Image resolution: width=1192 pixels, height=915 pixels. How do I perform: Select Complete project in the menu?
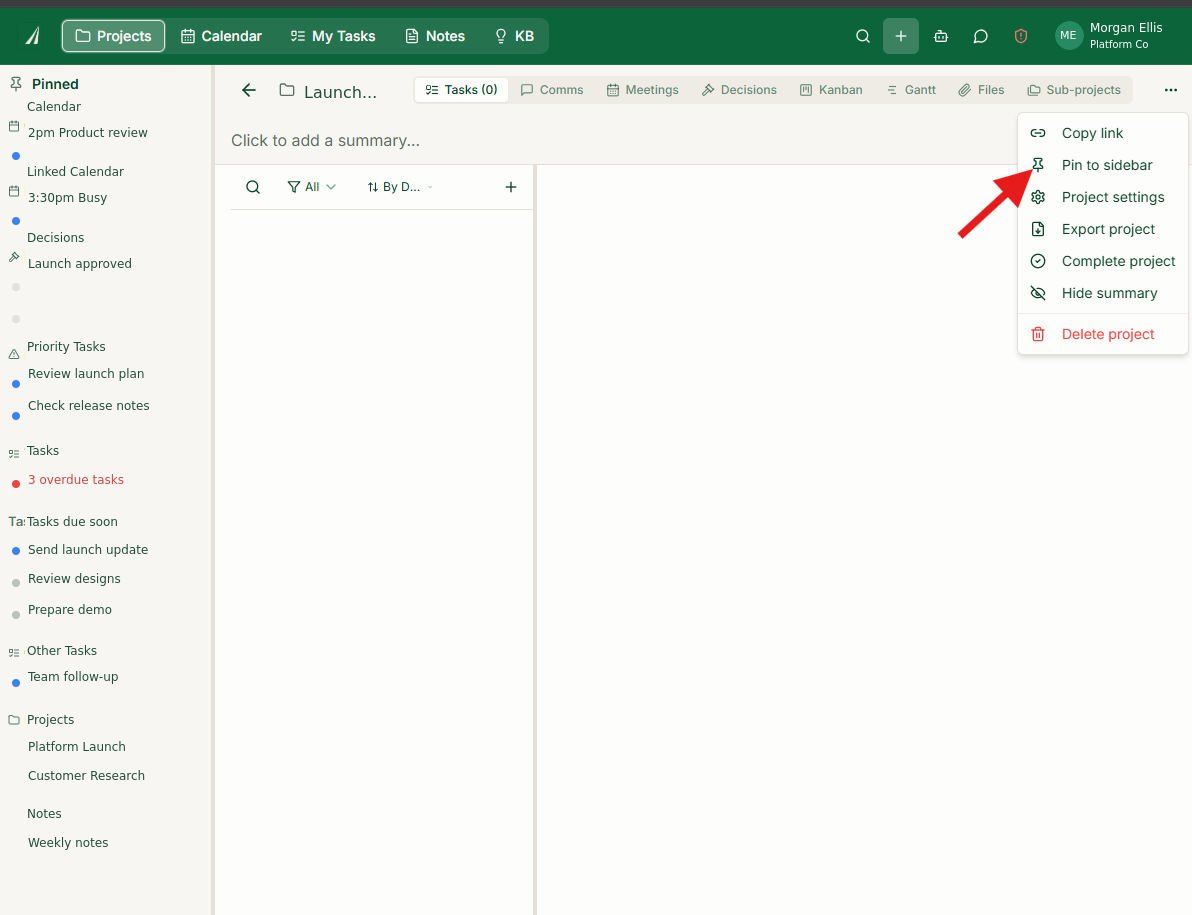[x=1102, y=261]
